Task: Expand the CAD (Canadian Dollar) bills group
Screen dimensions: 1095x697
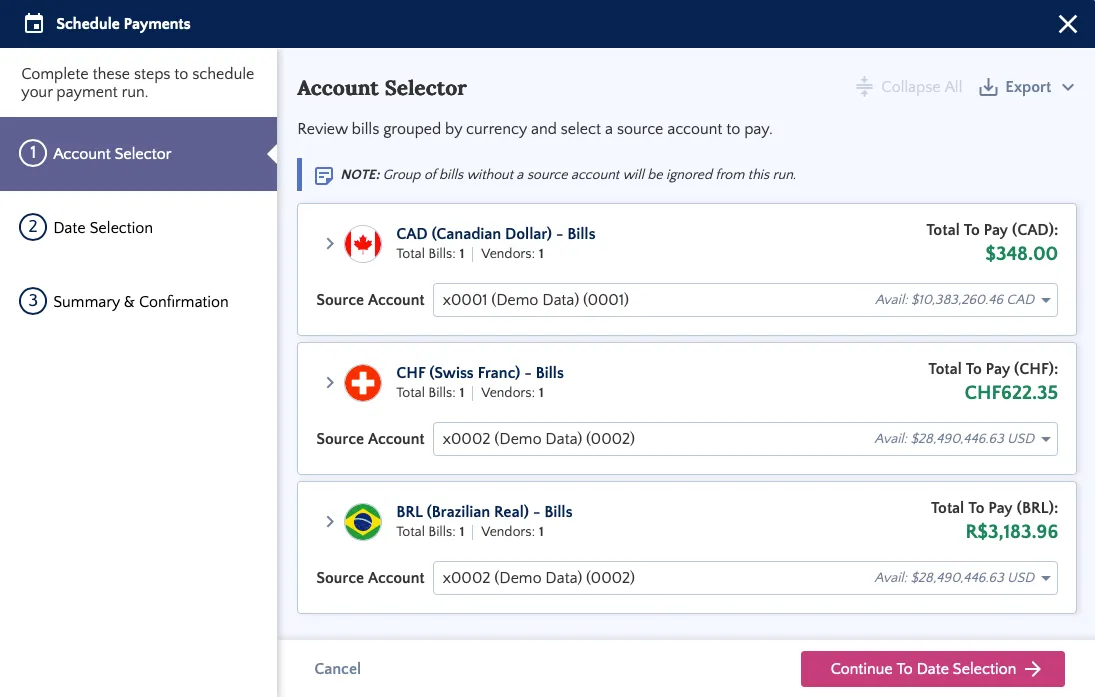Action: click(330, 244)
